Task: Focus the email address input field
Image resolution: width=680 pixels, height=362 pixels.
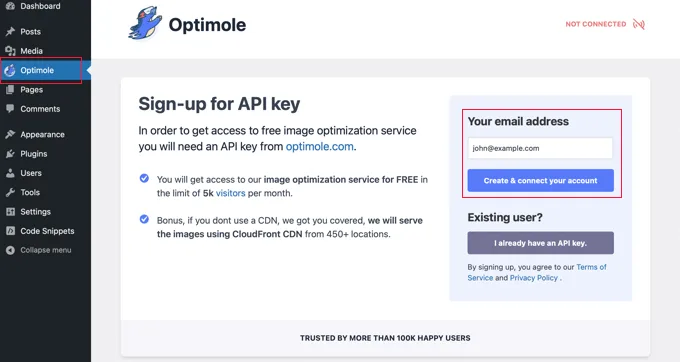Action: click(540, 148)
